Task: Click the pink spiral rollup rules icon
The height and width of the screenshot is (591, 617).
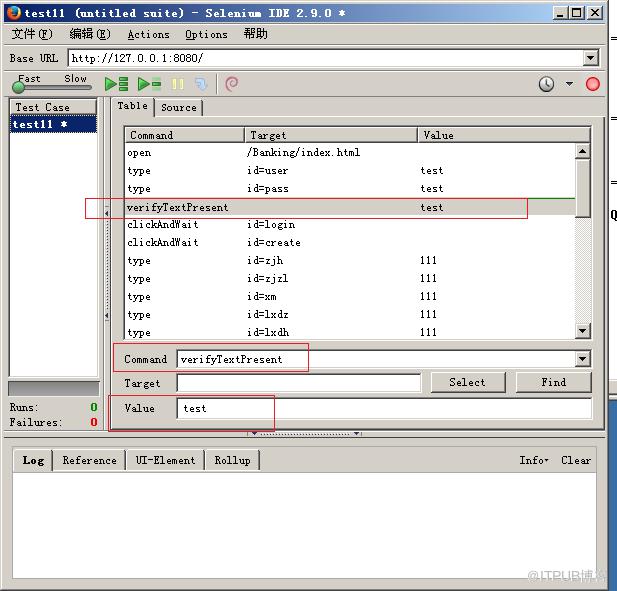Action: (231, 84)
